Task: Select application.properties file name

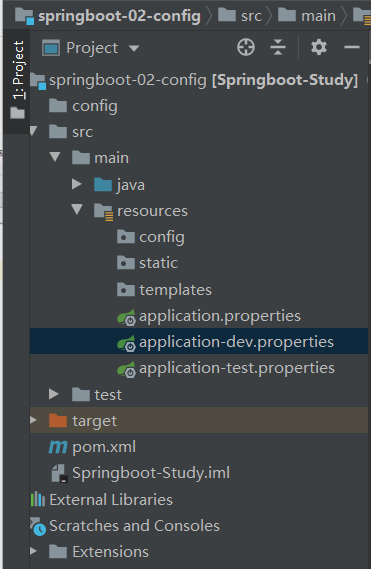Action: click(220, 316)
